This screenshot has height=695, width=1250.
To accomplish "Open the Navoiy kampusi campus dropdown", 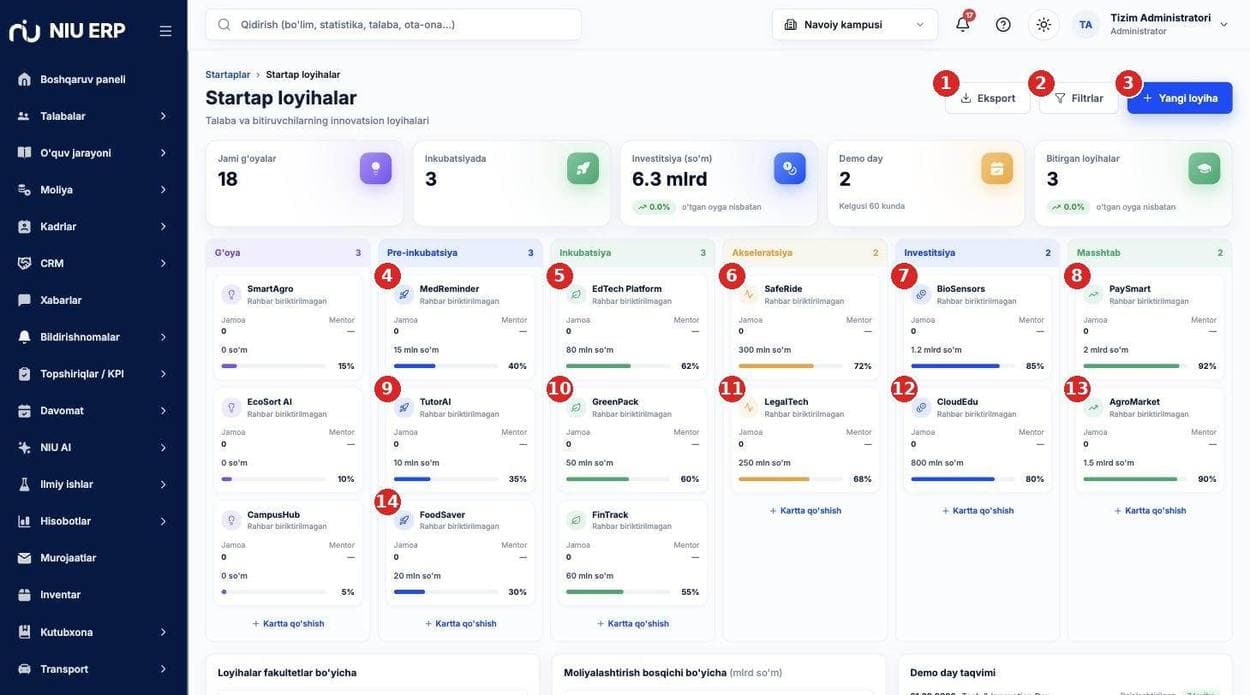I will (855, 24).
